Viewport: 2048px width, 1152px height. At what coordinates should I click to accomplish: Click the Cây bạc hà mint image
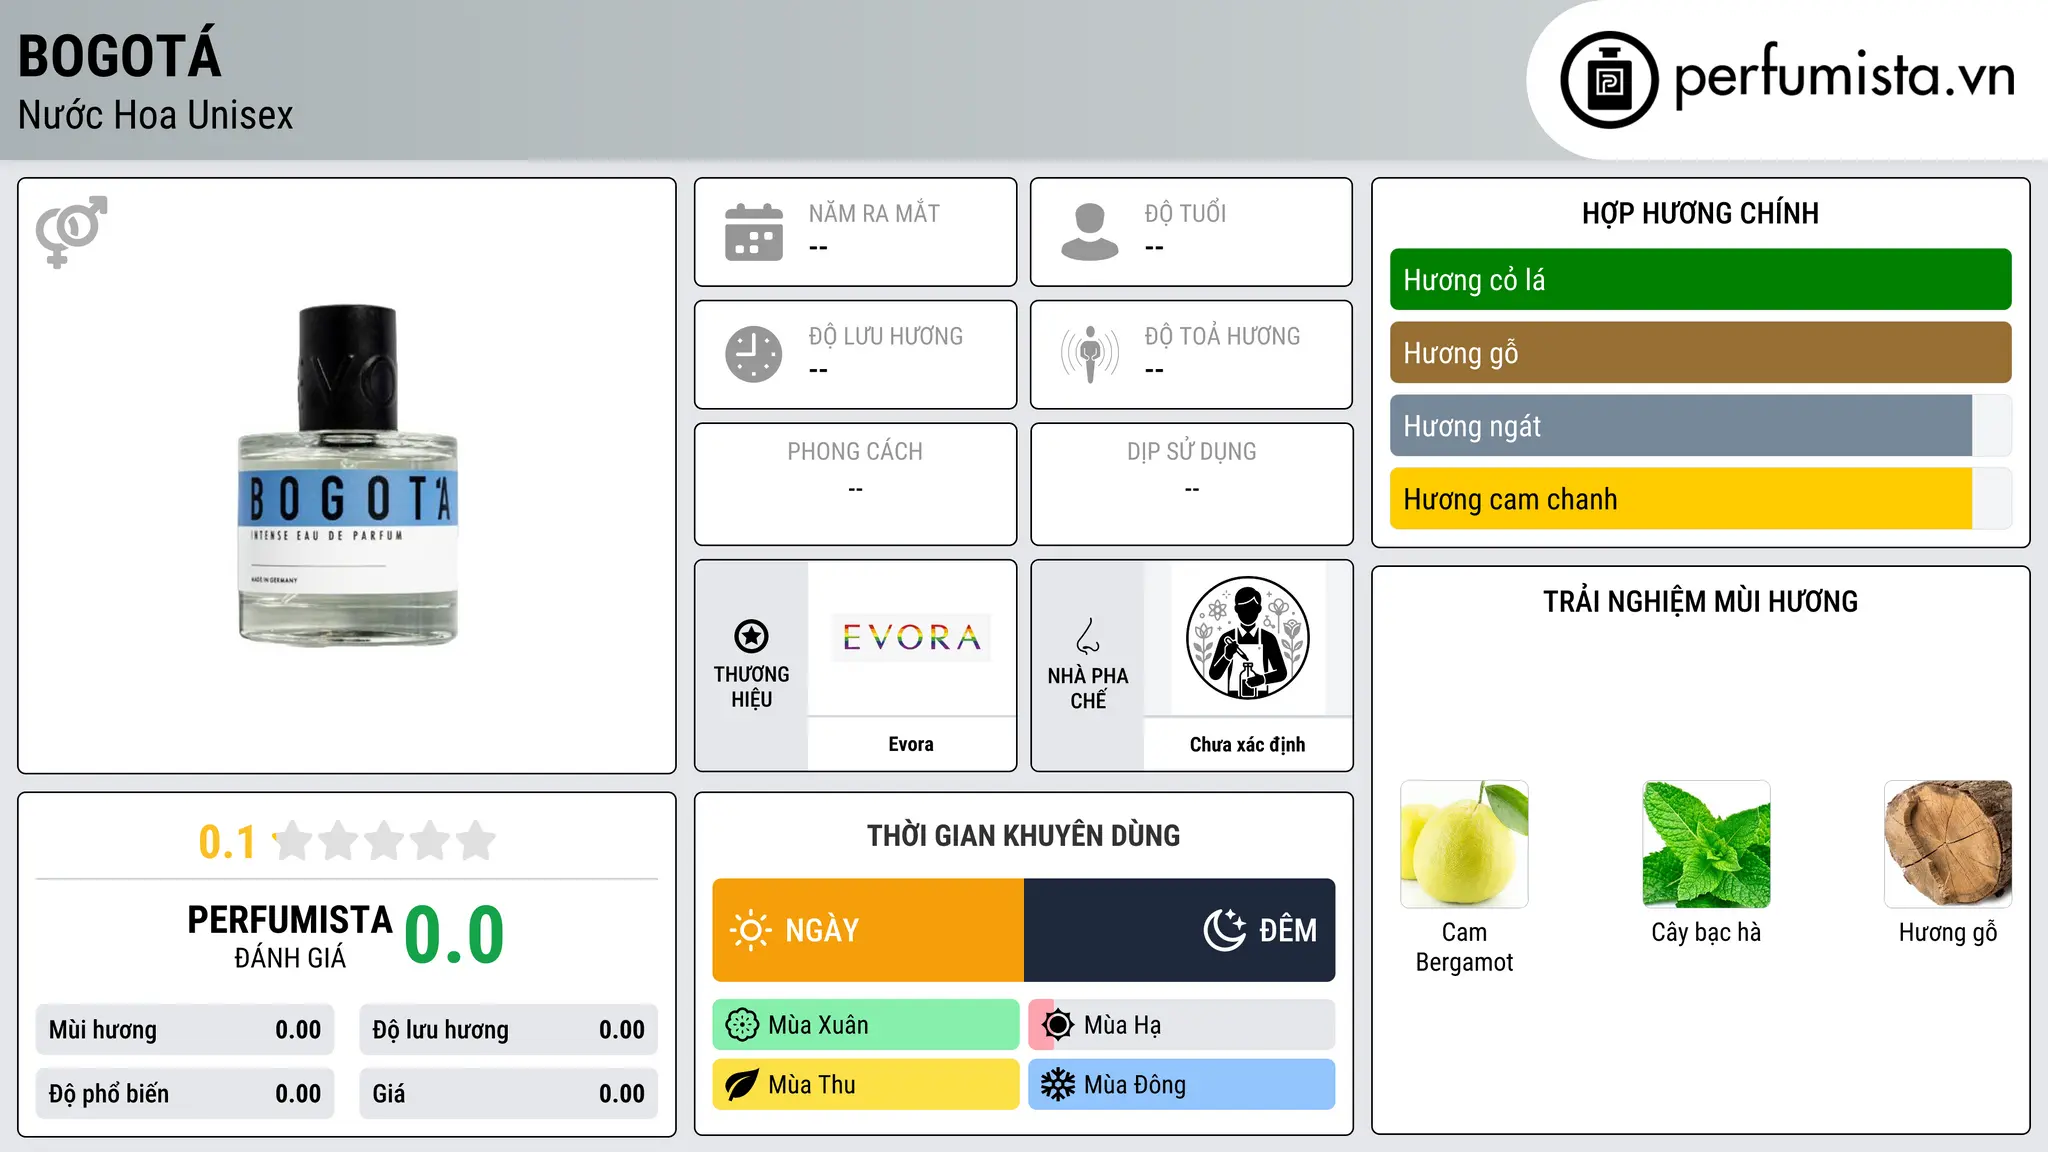(x=1706, y=844)
